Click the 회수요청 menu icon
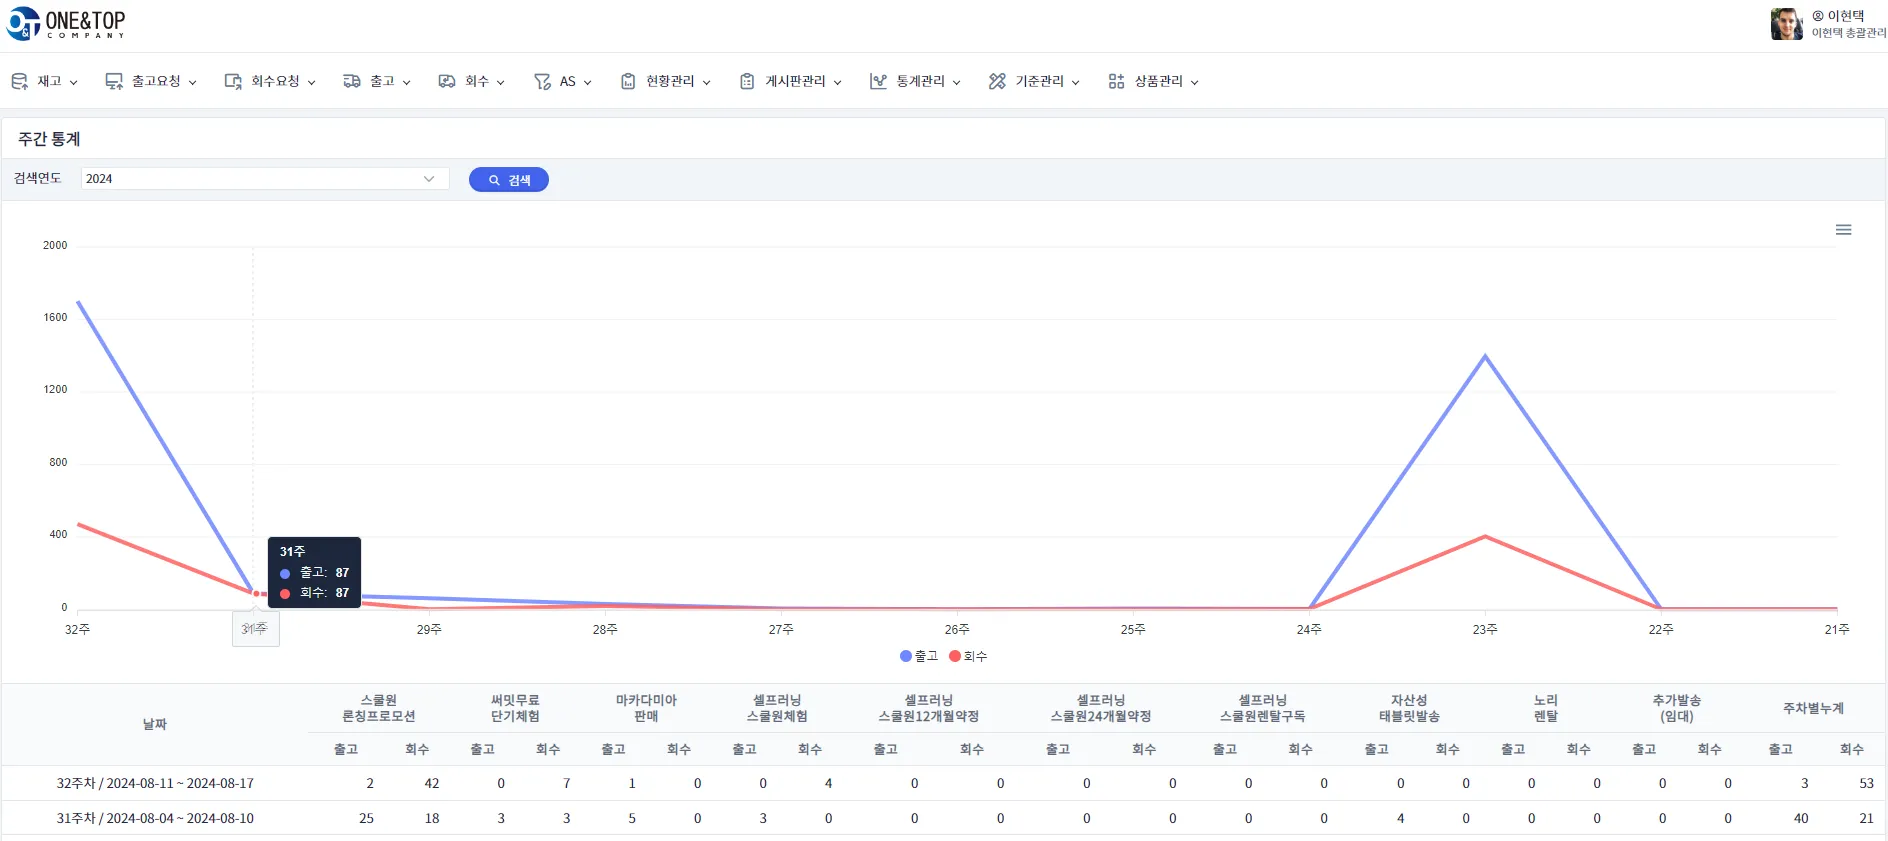The width and height of the screenshot is (1888, 841). (233, 81)
